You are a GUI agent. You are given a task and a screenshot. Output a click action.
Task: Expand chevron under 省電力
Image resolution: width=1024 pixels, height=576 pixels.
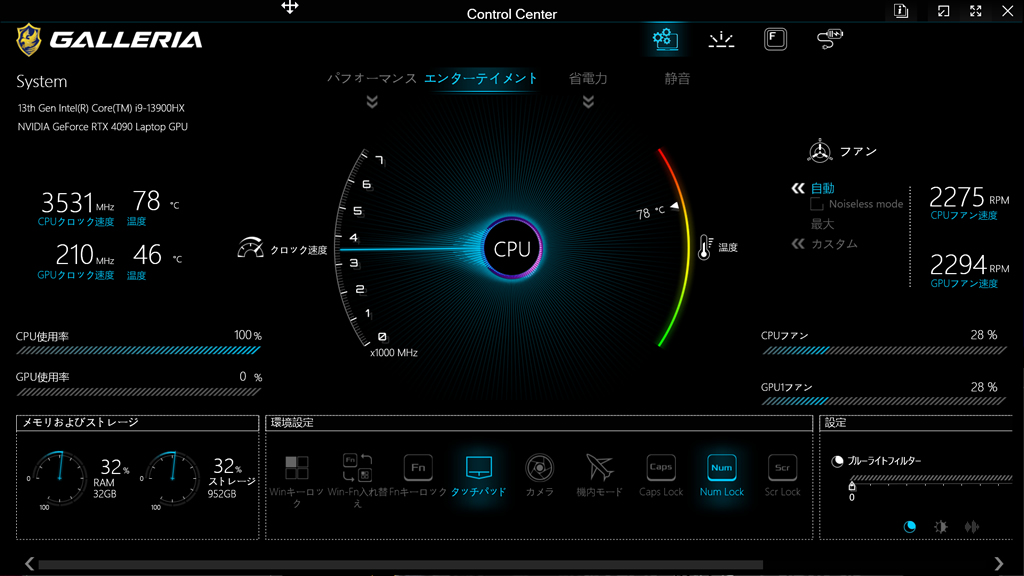(588, 102)
